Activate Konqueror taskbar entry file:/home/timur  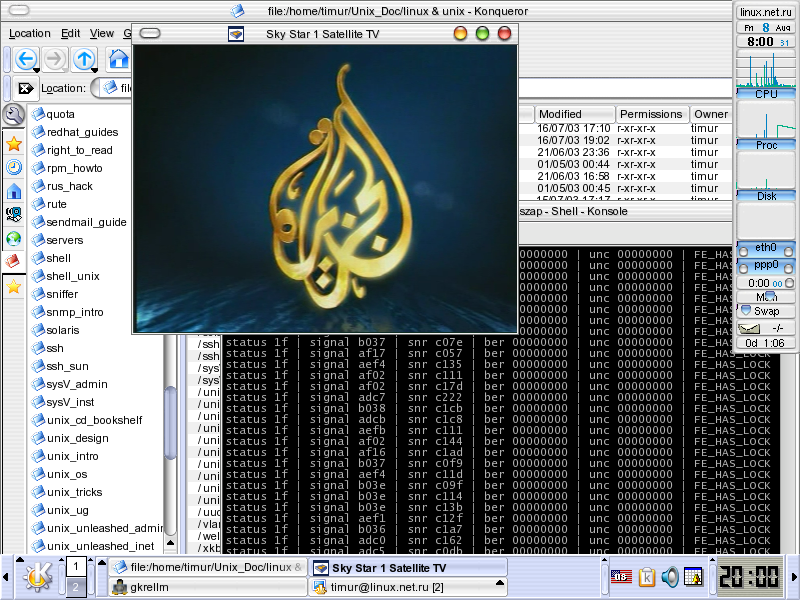208,567
